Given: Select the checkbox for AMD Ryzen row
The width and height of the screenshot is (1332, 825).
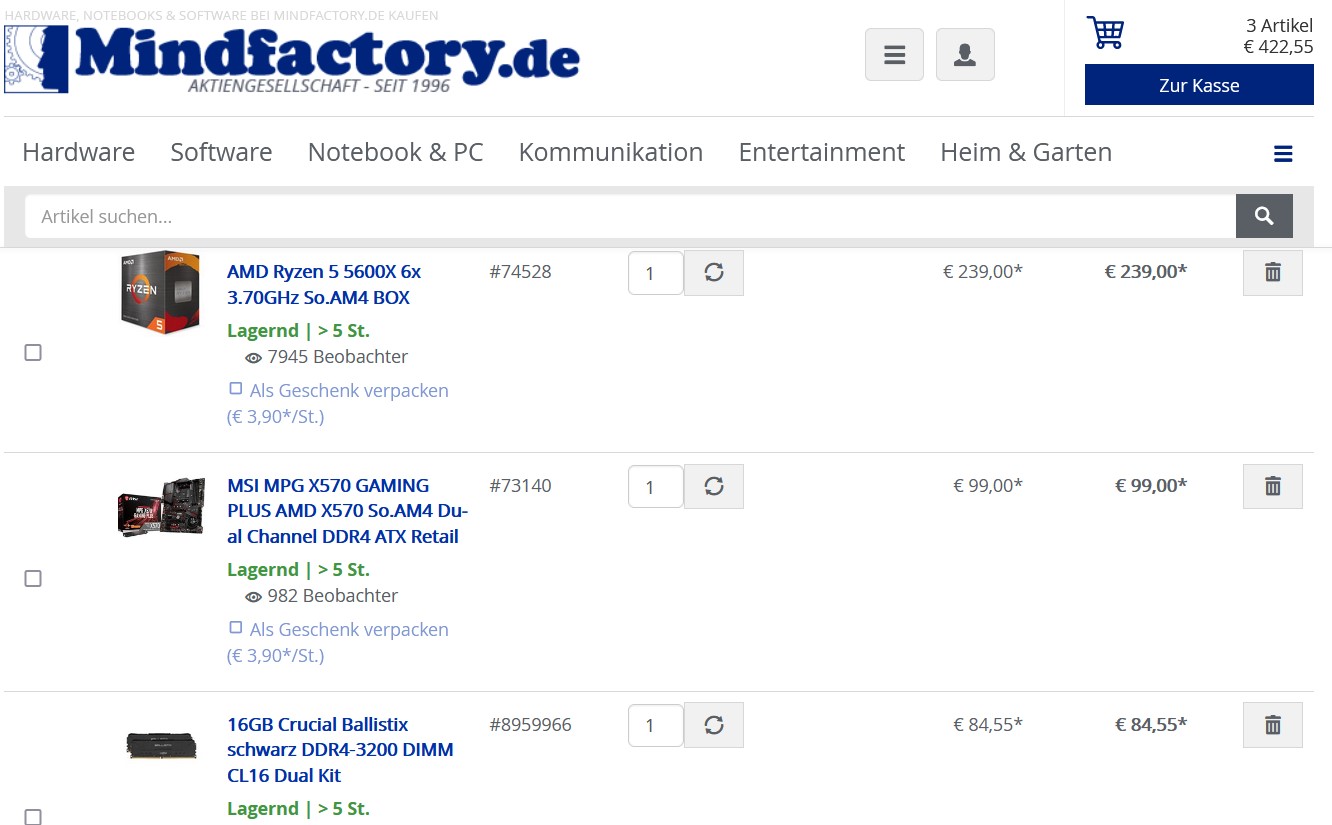Looking at the screenshot, I should pyautogui.click(x=33, y=353).
